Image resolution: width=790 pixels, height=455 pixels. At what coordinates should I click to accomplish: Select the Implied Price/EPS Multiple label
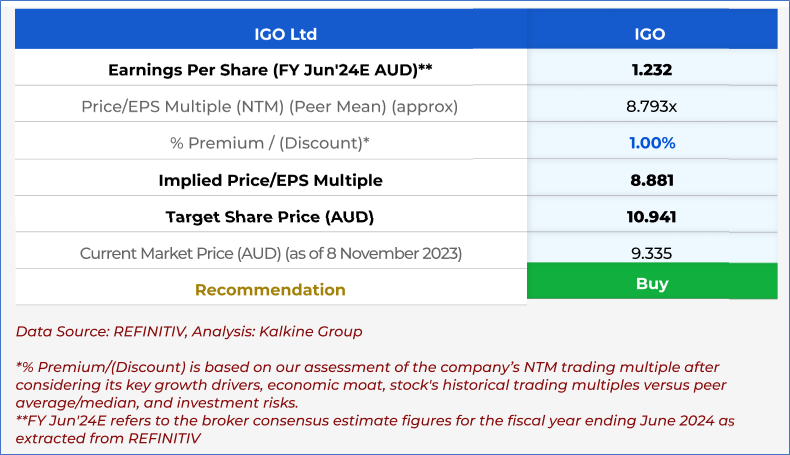(x=271, y=180)
